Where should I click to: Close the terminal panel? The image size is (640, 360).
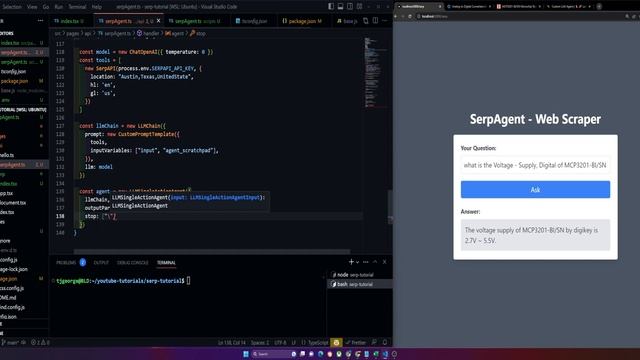pyautogui.click(x=384, y=262)
